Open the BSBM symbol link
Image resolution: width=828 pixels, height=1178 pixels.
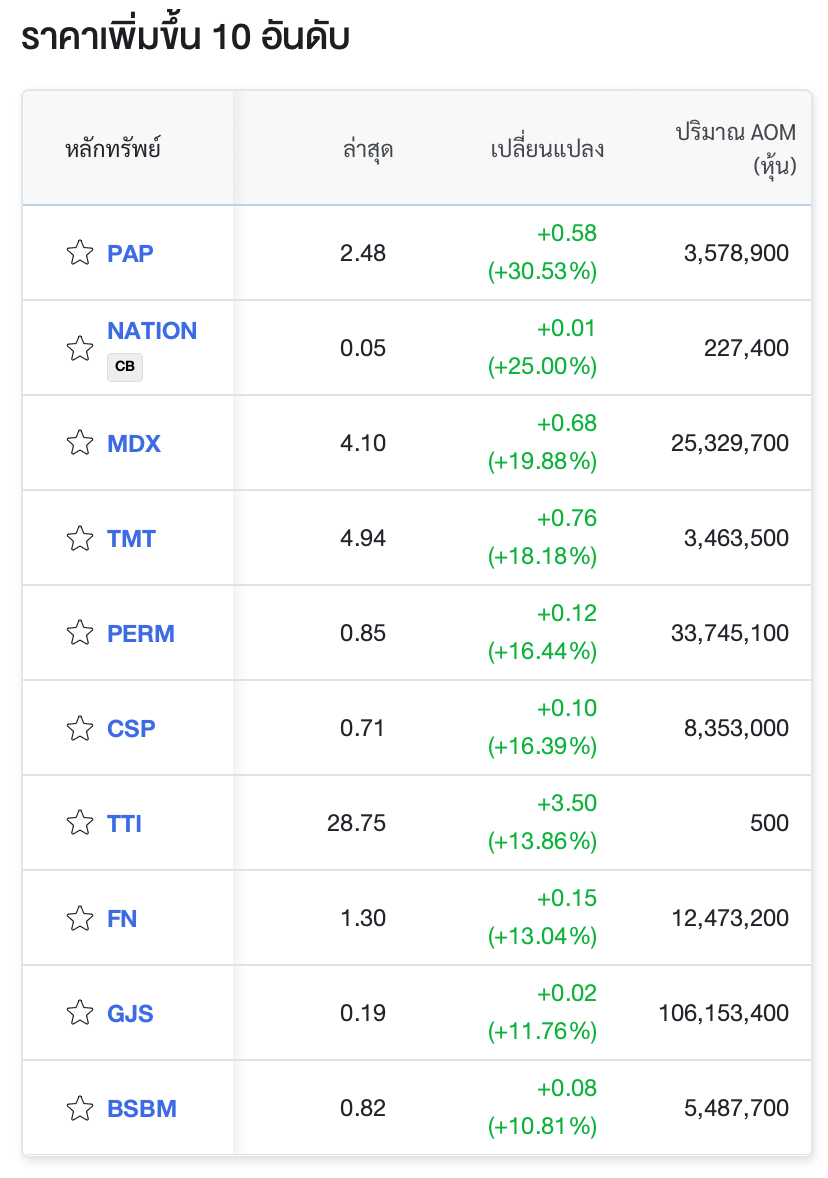click(142, 1109)
